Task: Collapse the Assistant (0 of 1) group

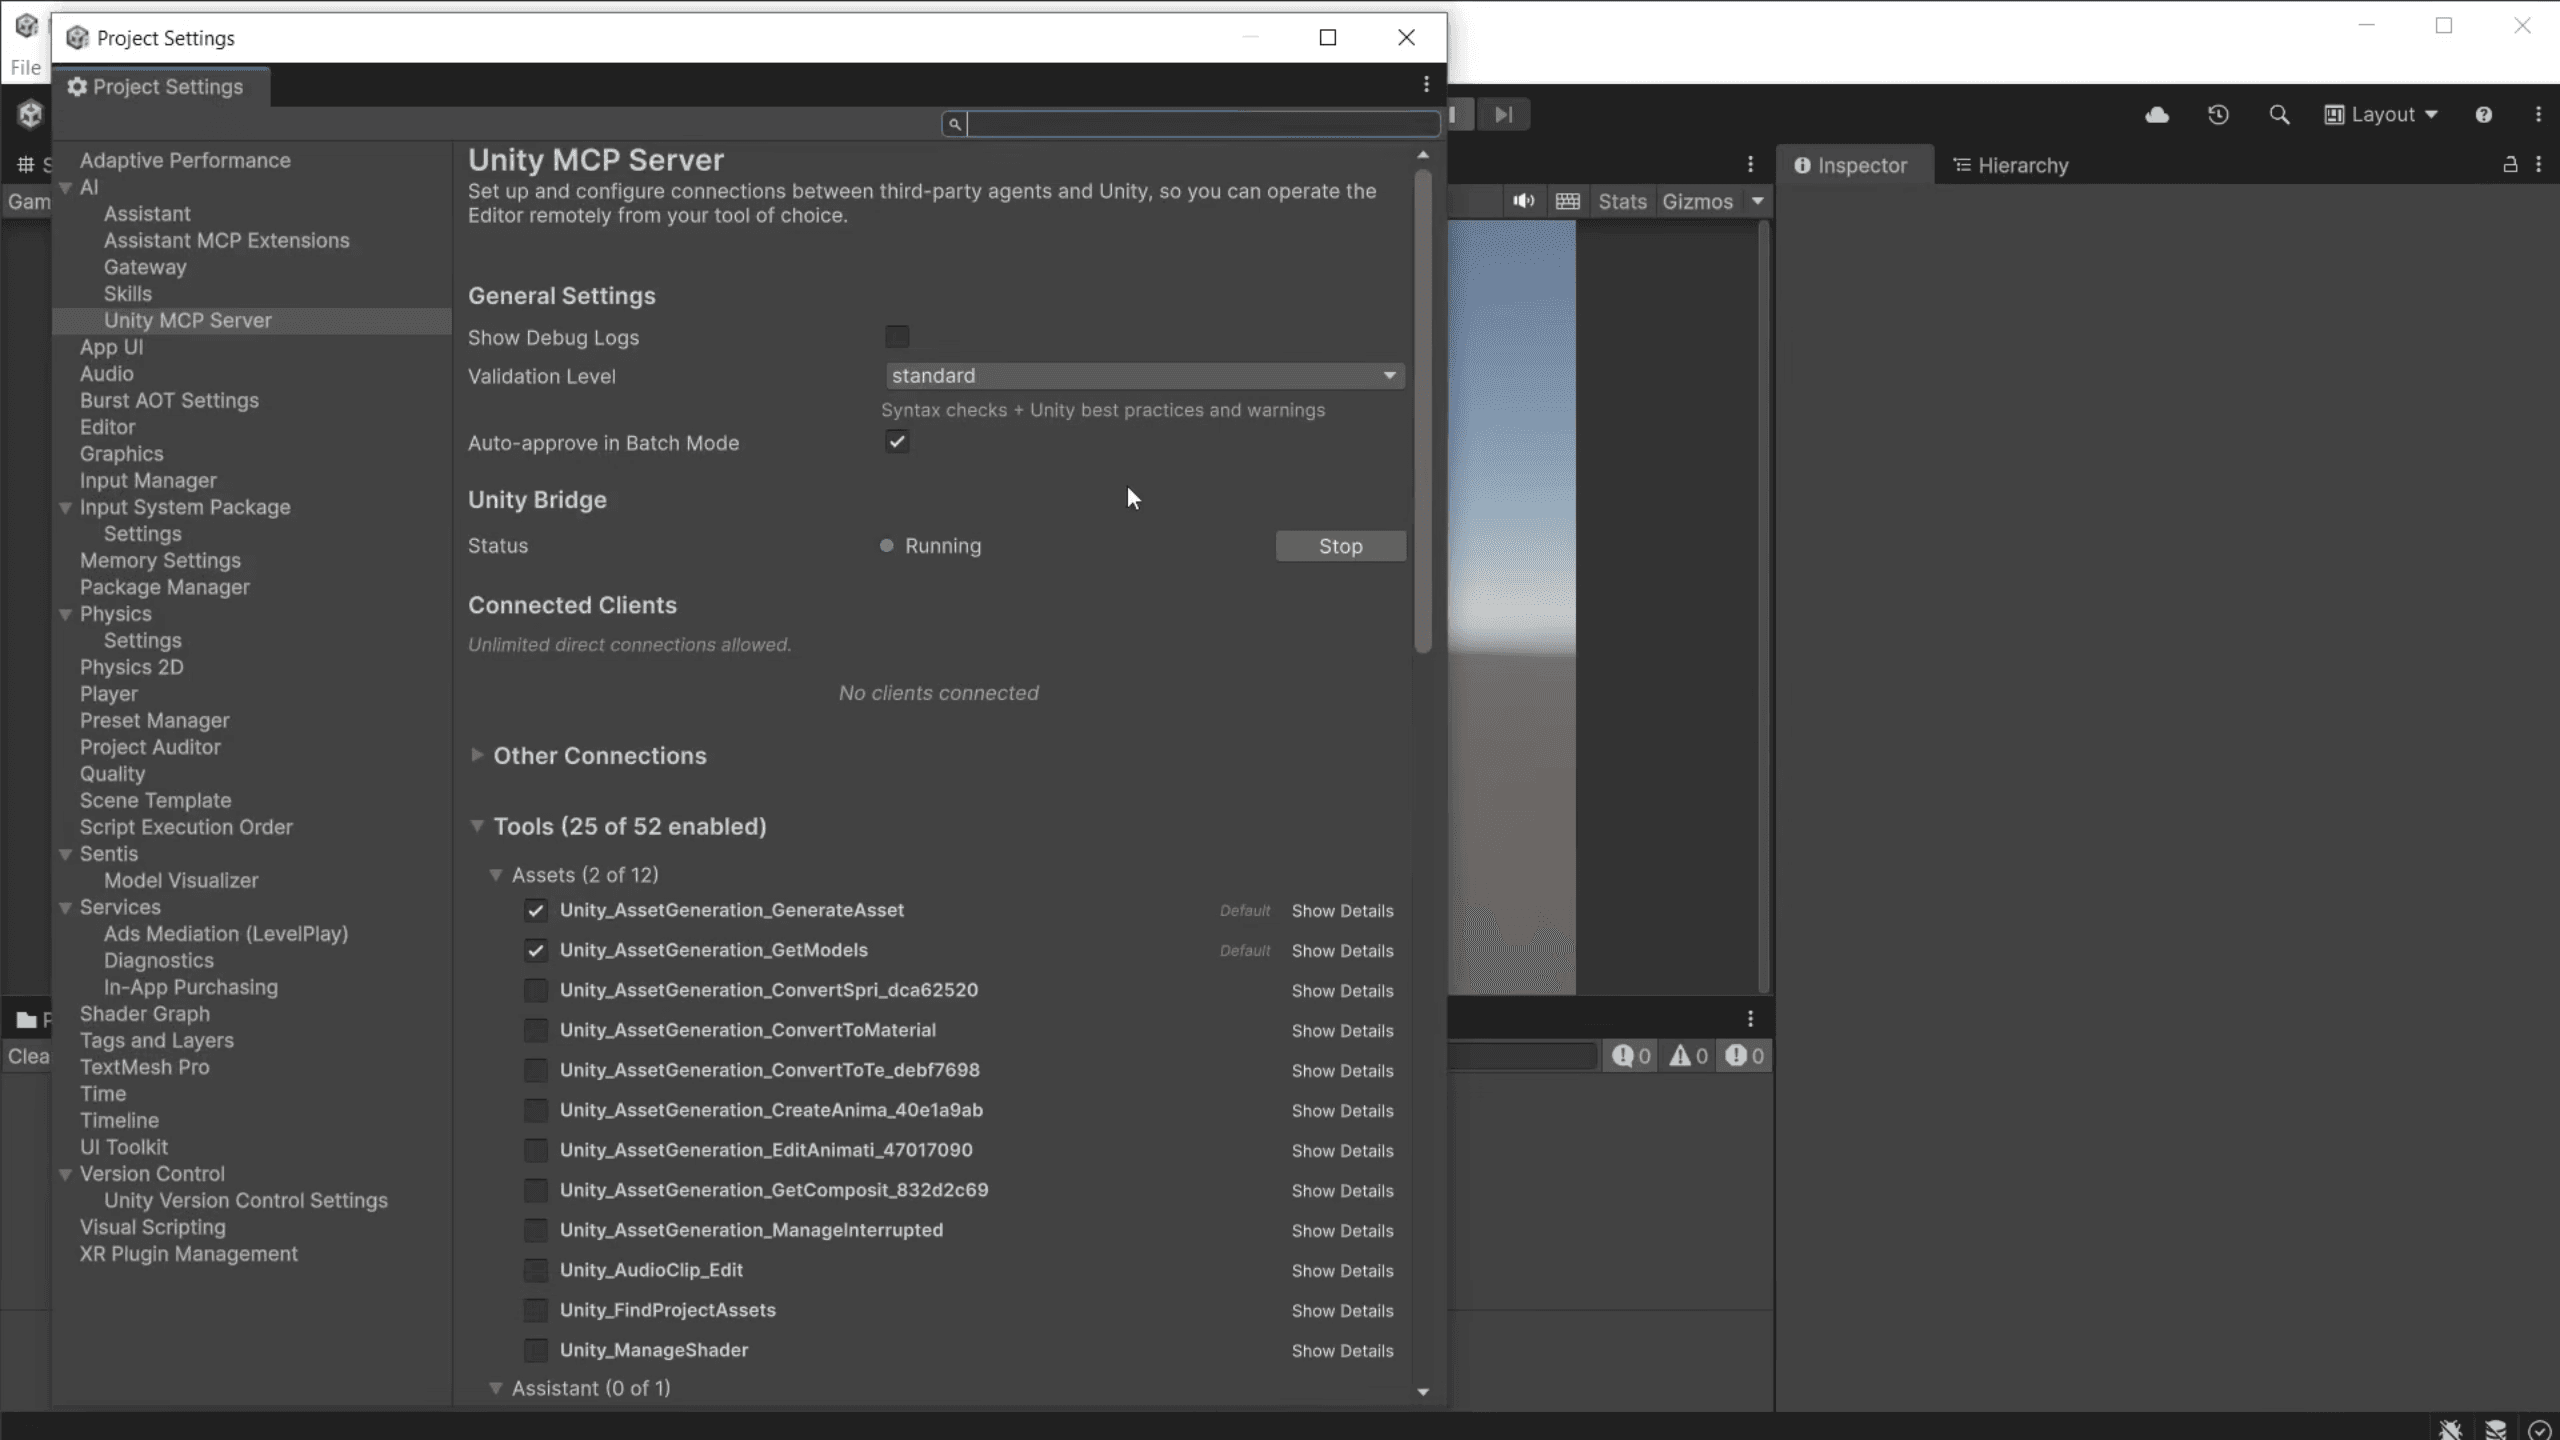Action: point(495,1388)
